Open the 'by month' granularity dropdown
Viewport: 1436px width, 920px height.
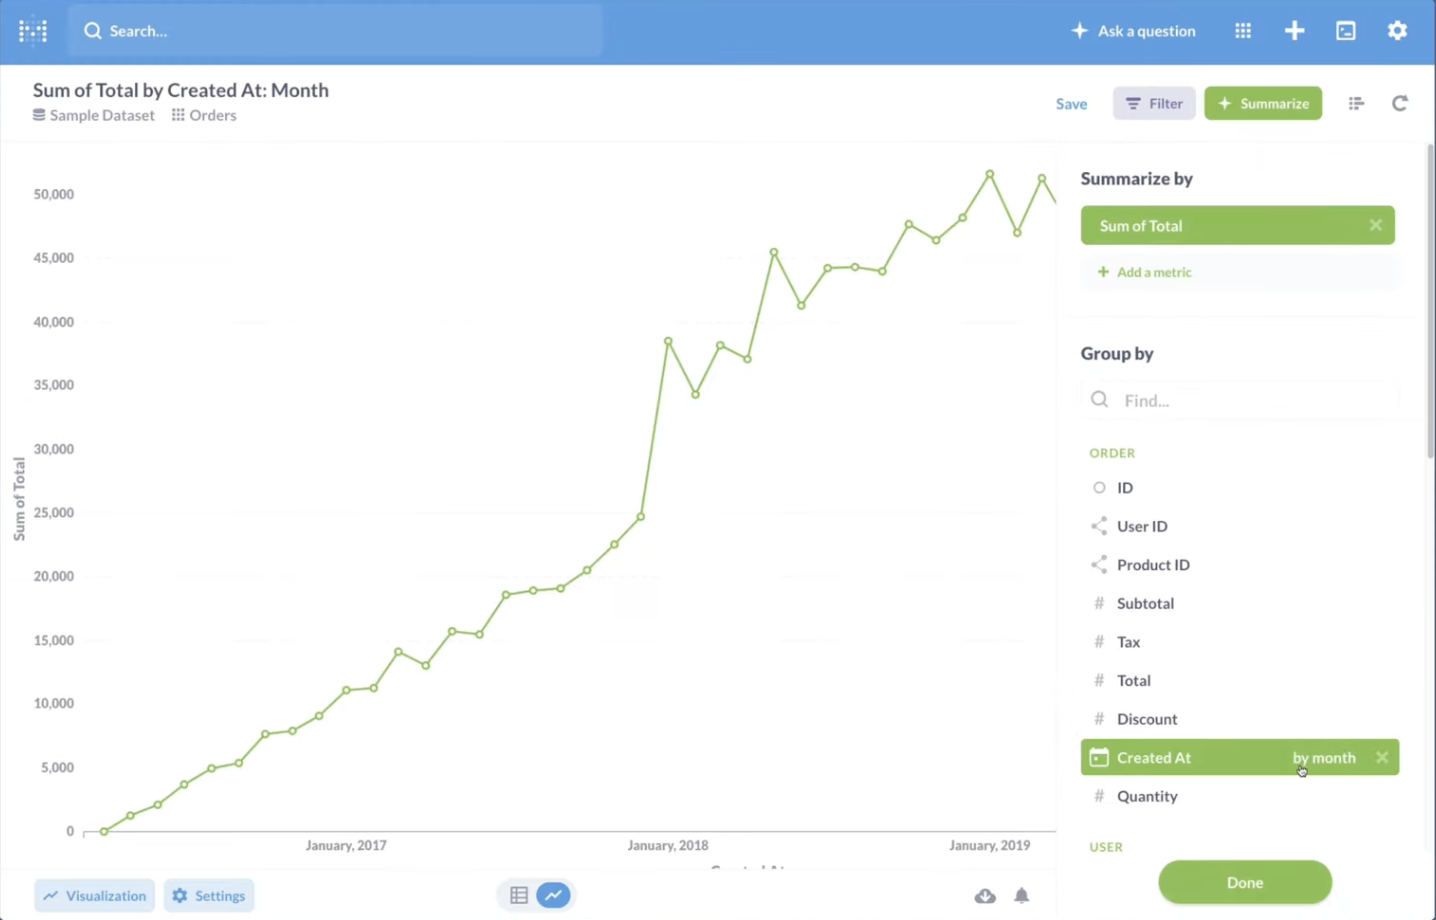(x=1323, y=757)
